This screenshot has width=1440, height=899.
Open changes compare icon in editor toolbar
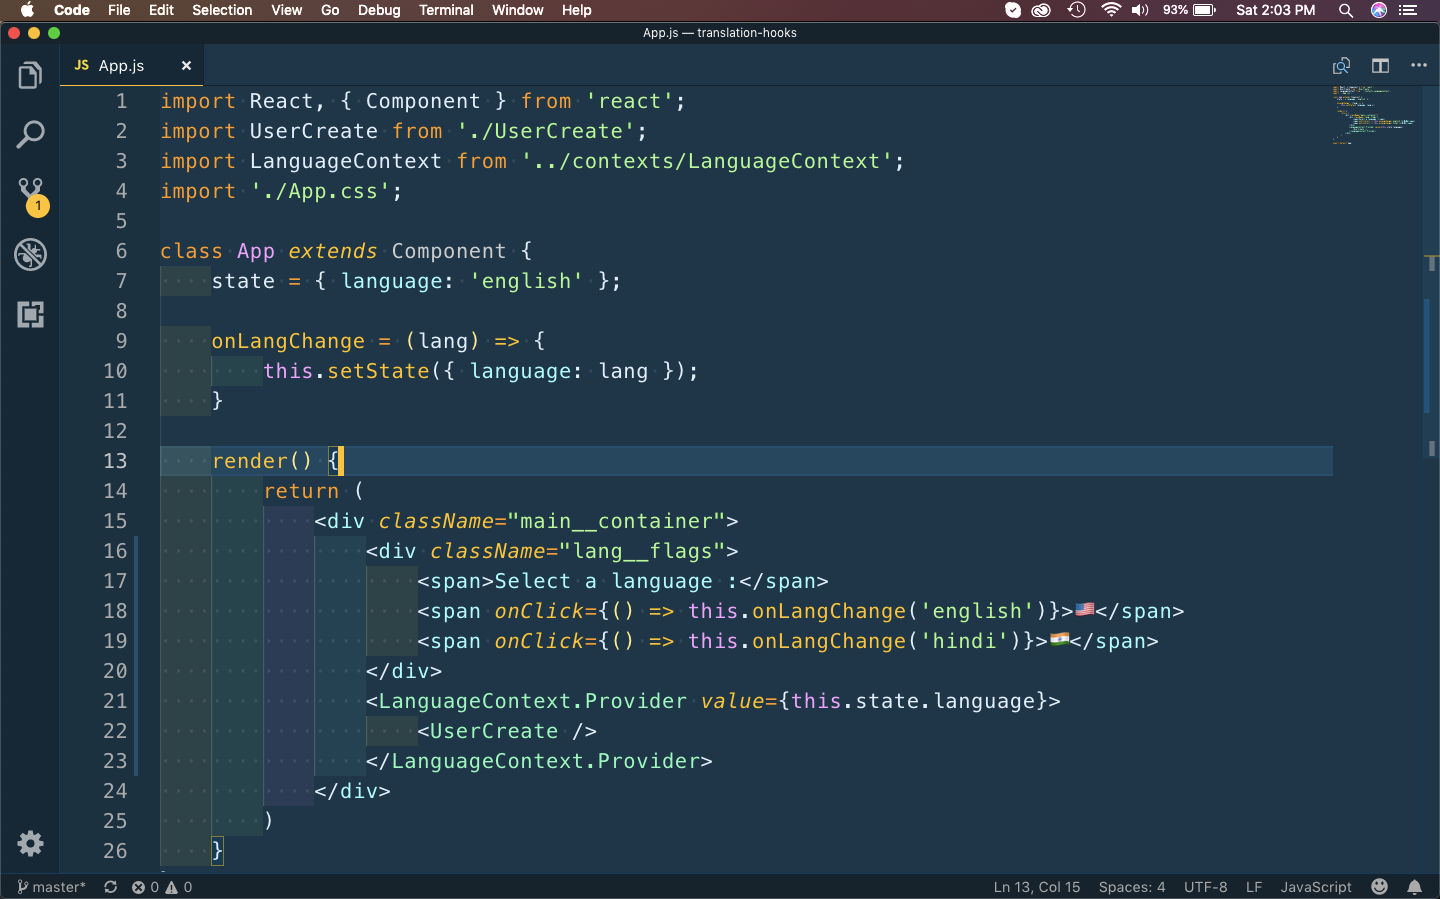pyautogui.click(x=1341, y=66)
